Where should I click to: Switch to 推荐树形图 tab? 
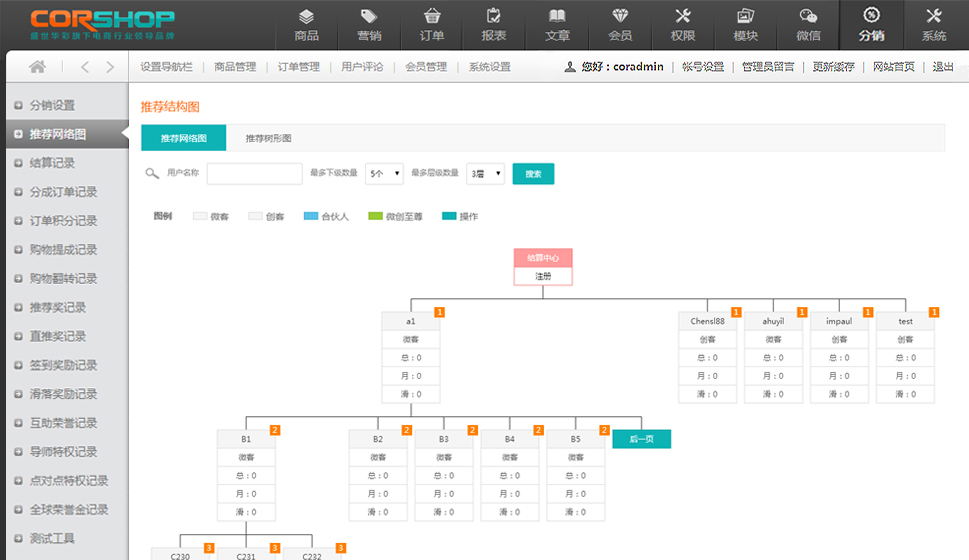[268, 138]
